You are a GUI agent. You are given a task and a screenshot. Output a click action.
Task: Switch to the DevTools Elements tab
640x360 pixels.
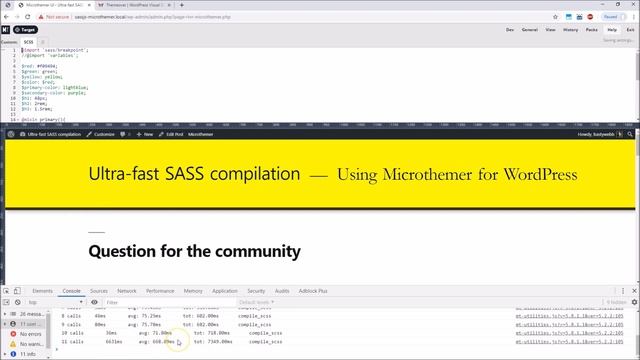(x=42, y=291)
